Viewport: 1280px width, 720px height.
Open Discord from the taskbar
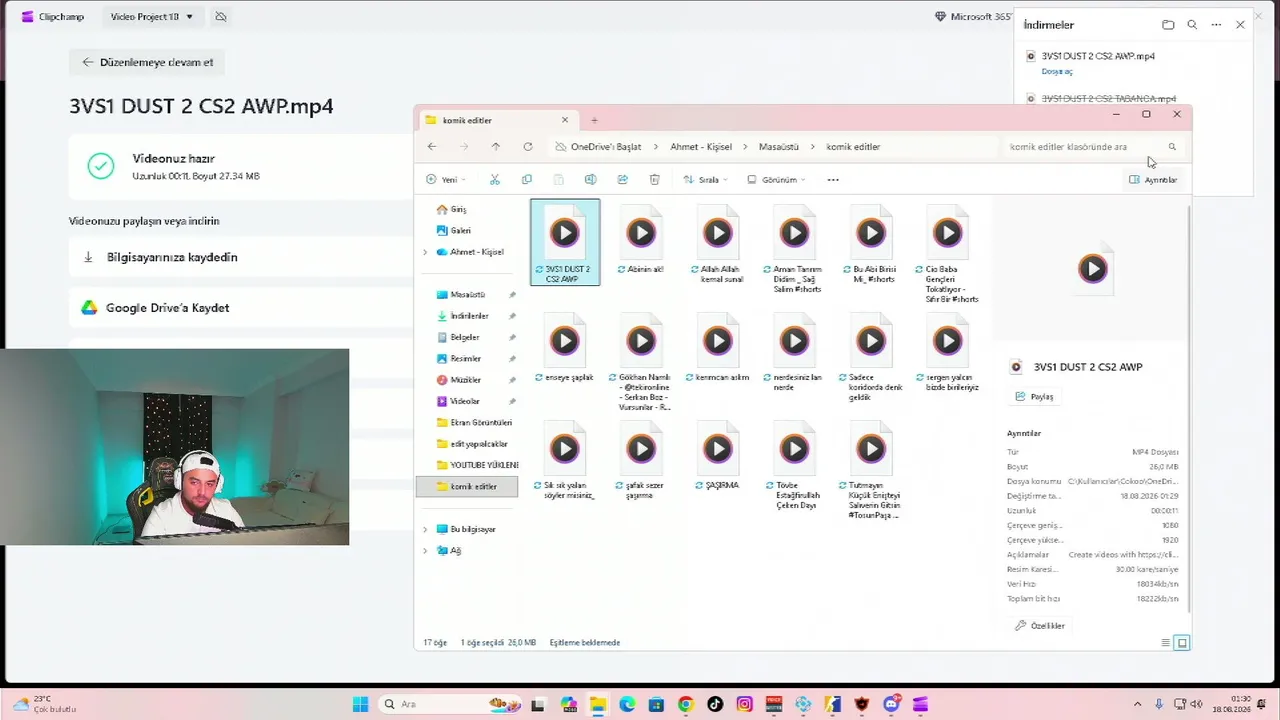[891, 704]
